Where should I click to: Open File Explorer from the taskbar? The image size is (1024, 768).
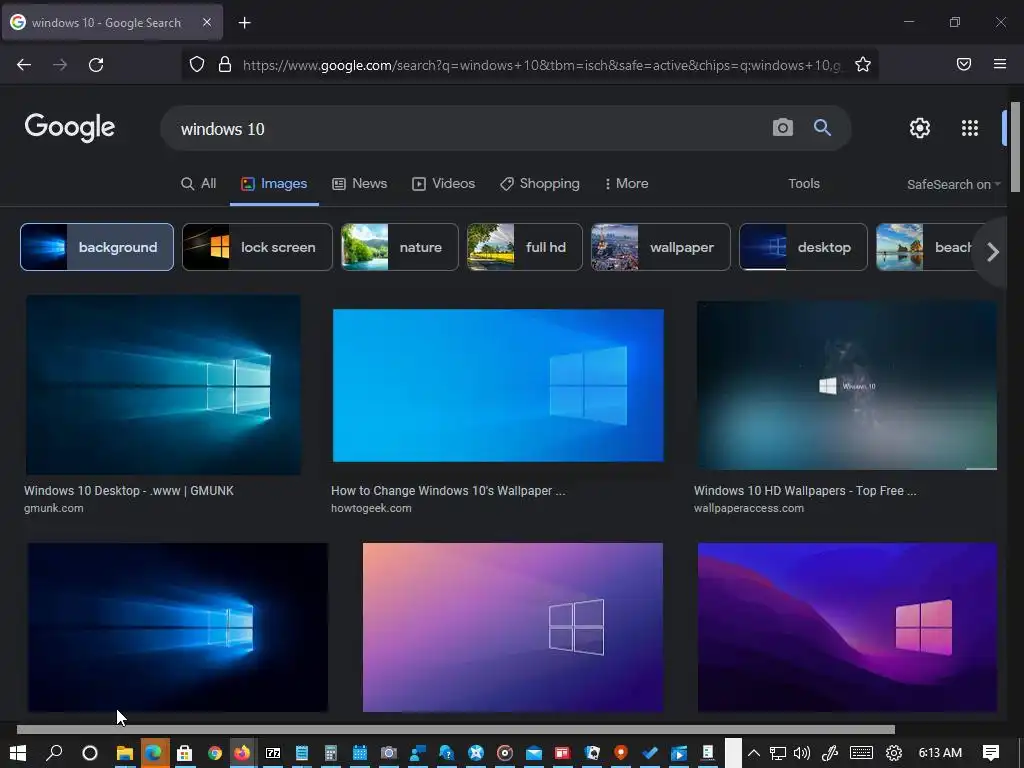(x=125, y=753)
